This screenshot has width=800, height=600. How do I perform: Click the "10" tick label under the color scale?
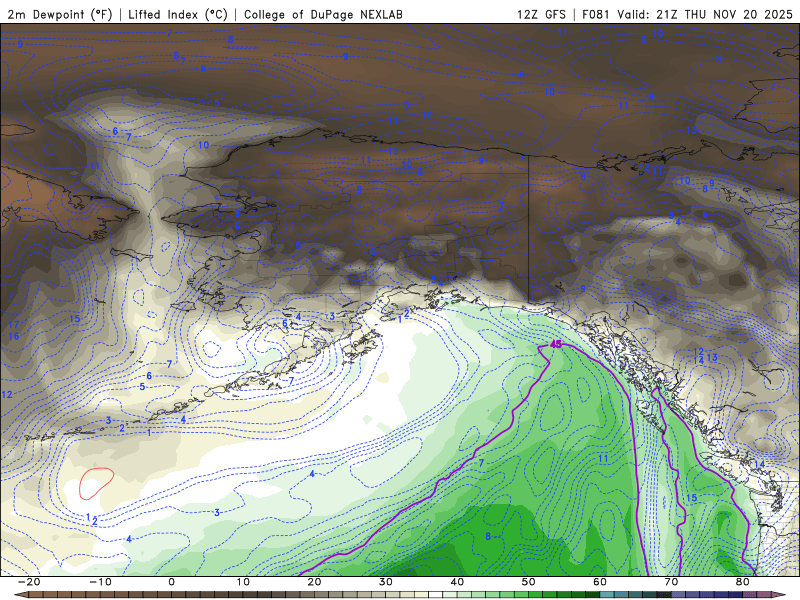click(x=243, y=582)
